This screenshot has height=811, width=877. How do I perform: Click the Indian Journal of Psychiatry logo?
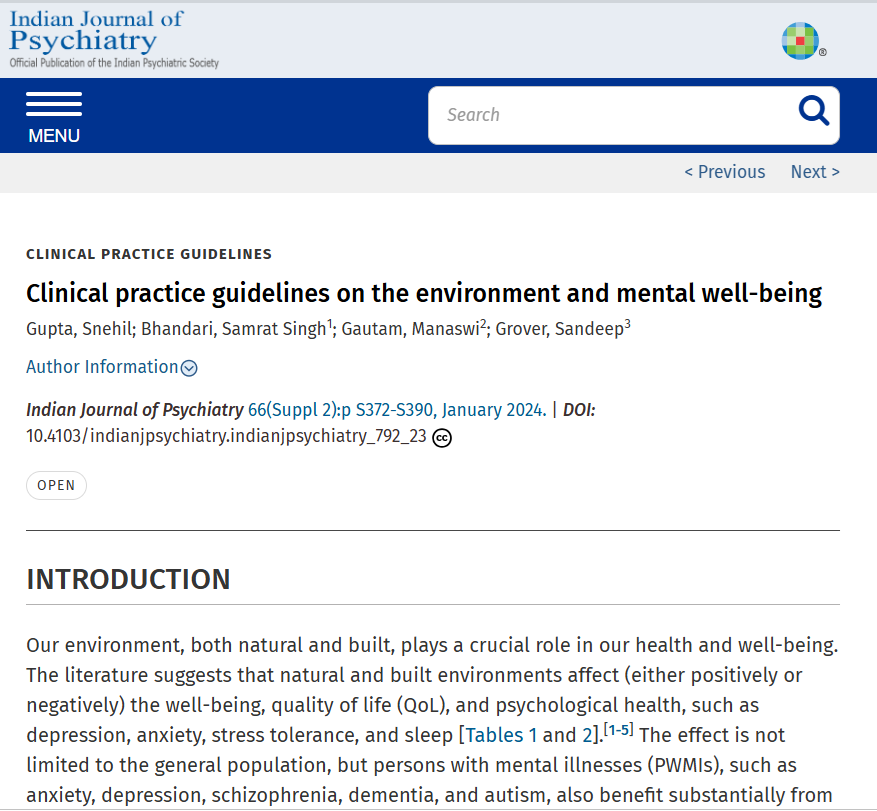113,38
